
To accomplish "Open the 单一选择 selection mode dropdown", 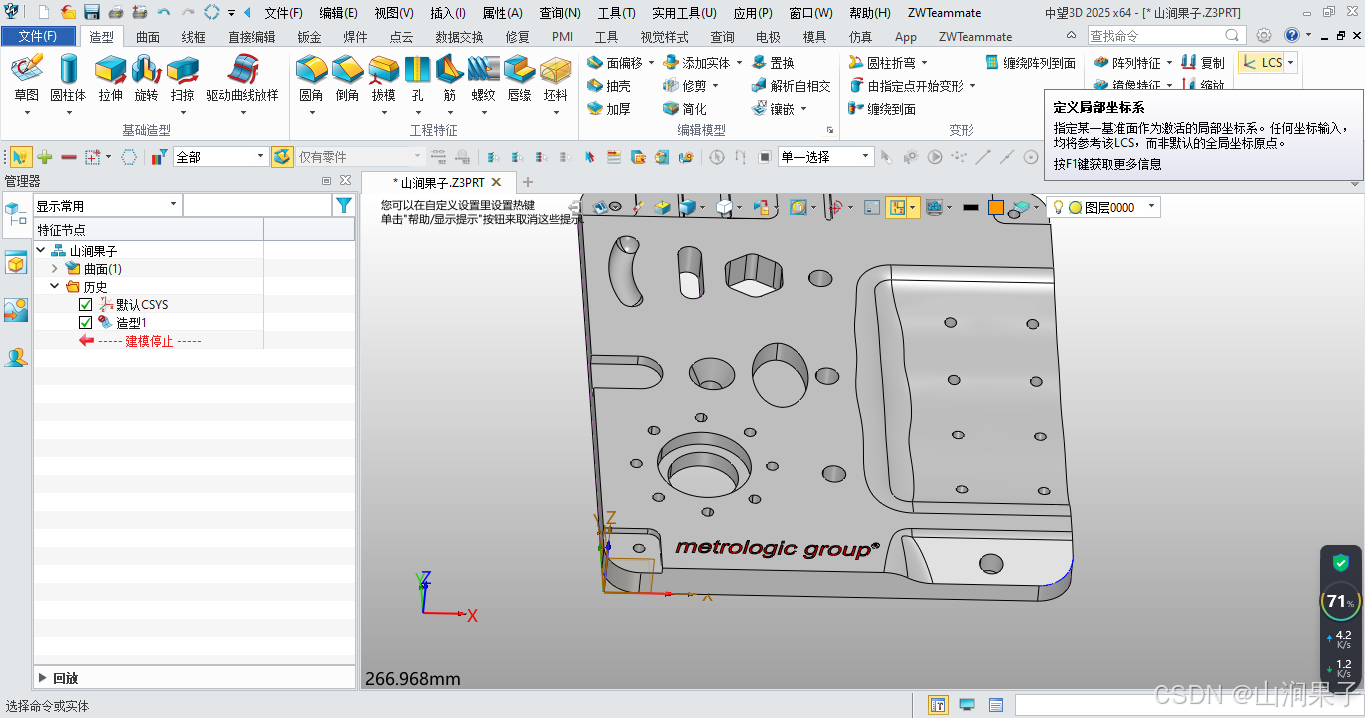I will point(866,157).
